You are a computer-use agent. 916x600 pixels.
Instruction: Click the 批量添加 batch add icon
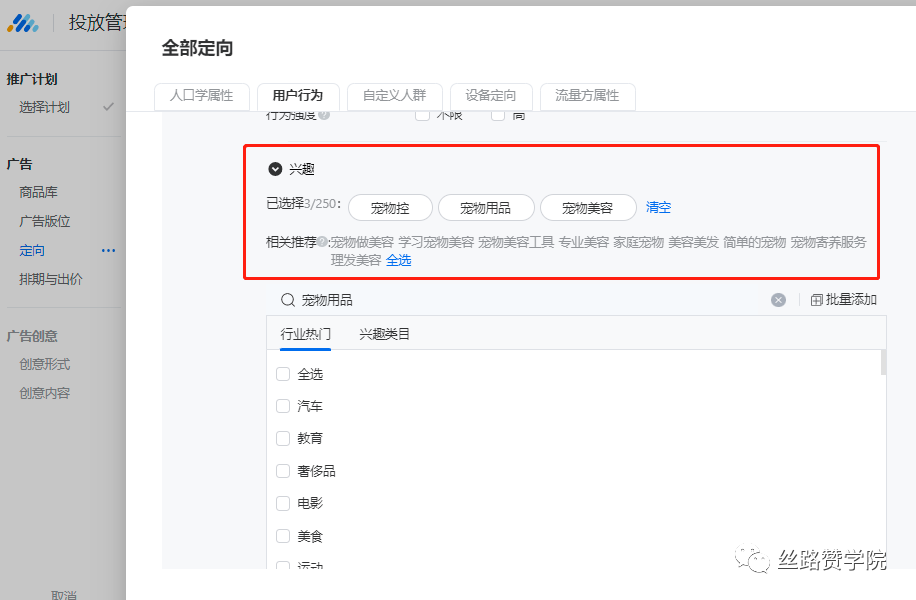817,300
